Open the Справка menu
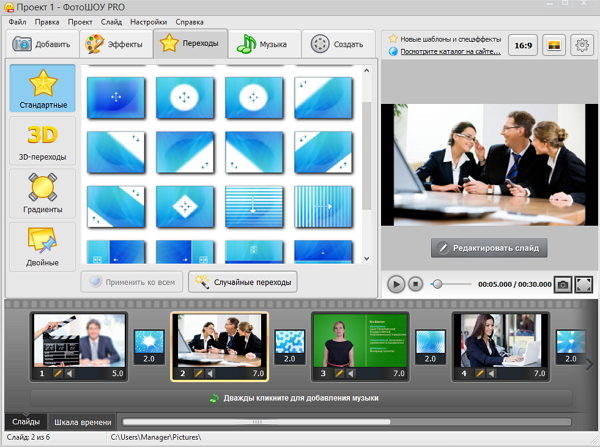Viewport: 600px width, 447px height. pos(189,22)
